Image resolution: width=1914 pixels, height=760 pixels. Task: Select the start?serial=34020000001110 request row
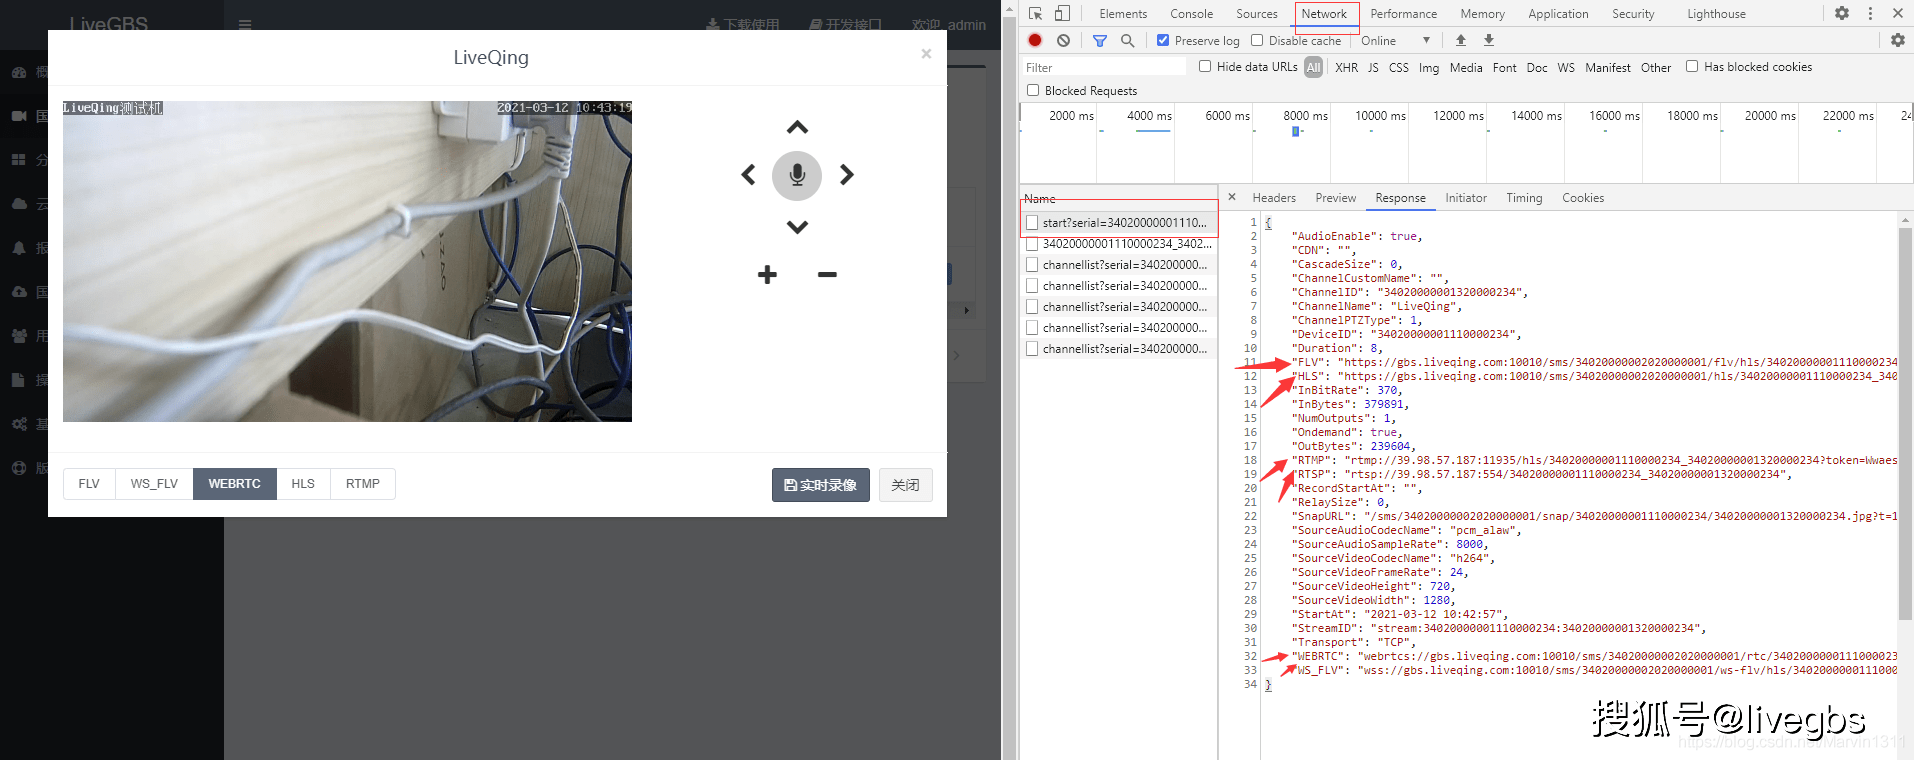tap(1119, 223)
